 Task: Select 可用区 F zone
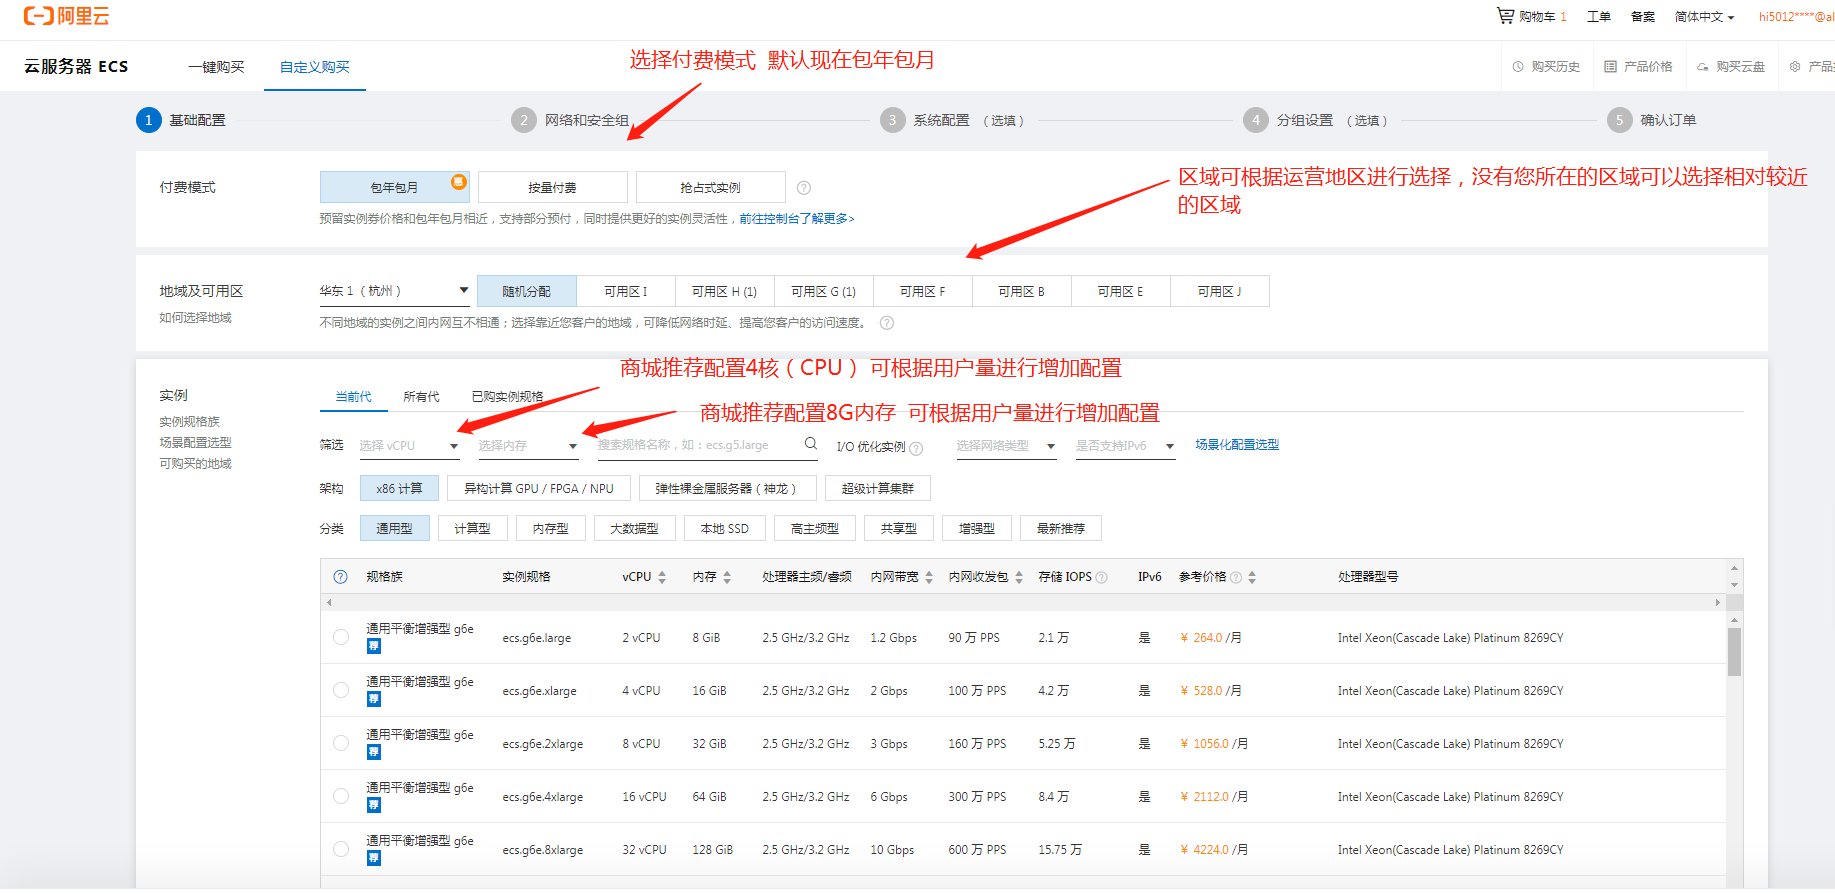point(922,291)
